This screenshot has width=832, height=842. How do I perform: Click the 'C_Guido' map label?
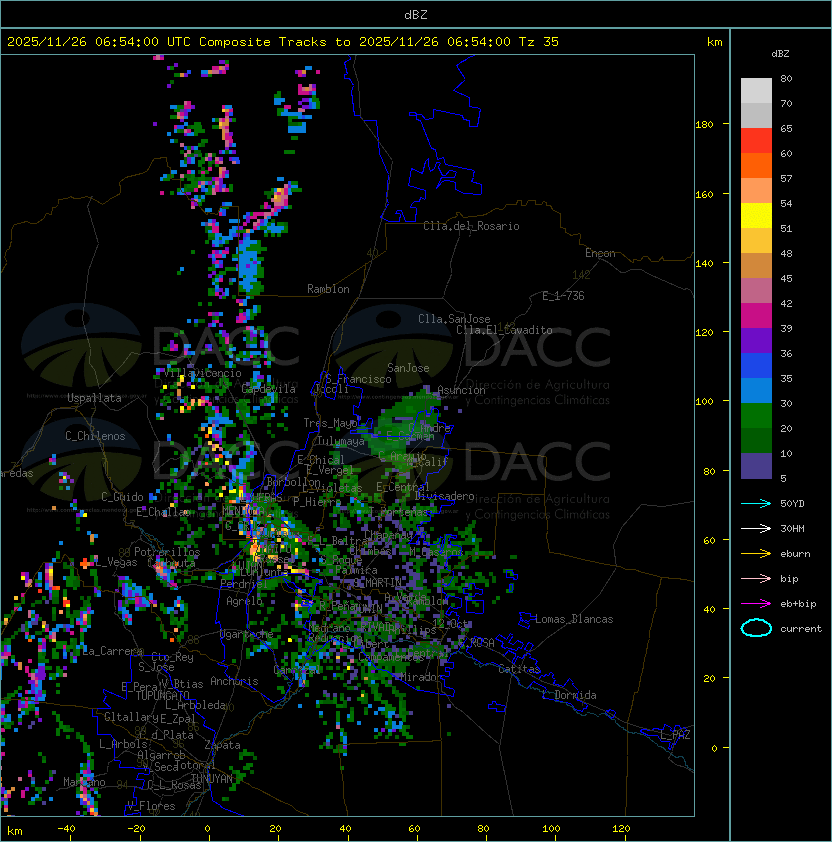[x=122, y=497]
